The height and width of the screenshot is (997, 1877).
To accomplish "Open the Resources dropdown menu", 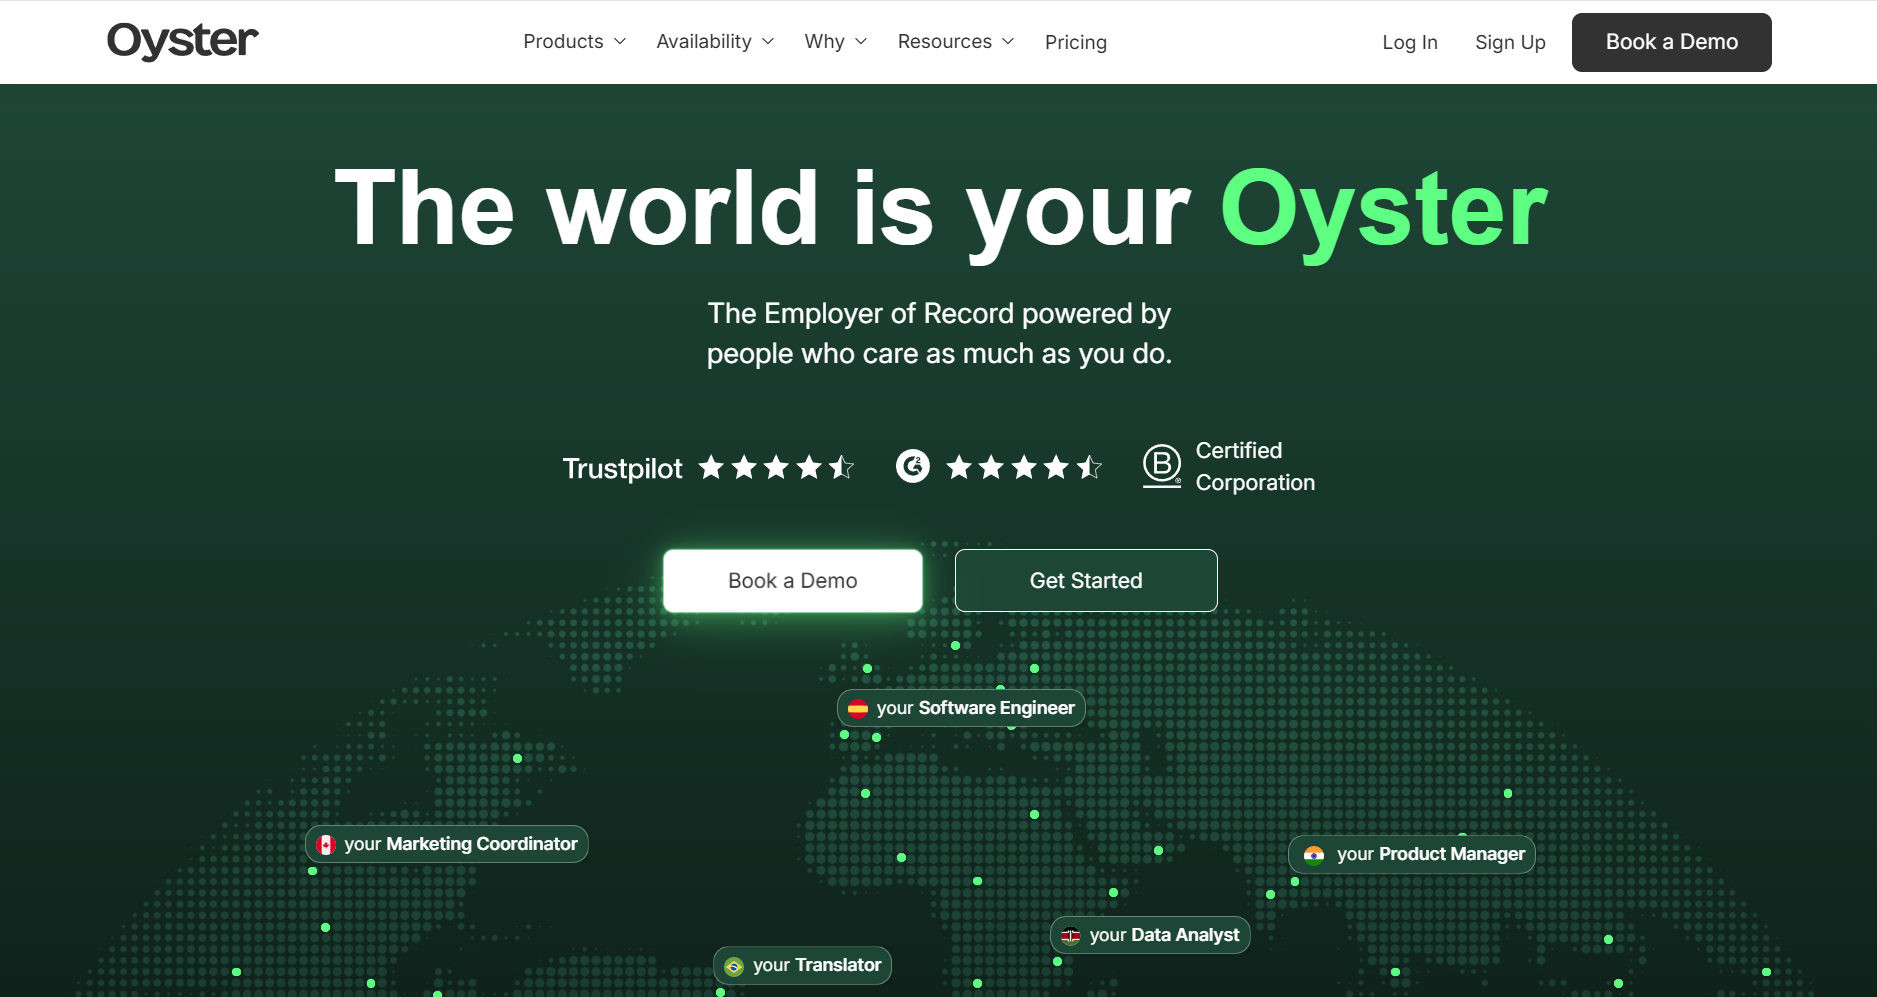I will [956, 42].
